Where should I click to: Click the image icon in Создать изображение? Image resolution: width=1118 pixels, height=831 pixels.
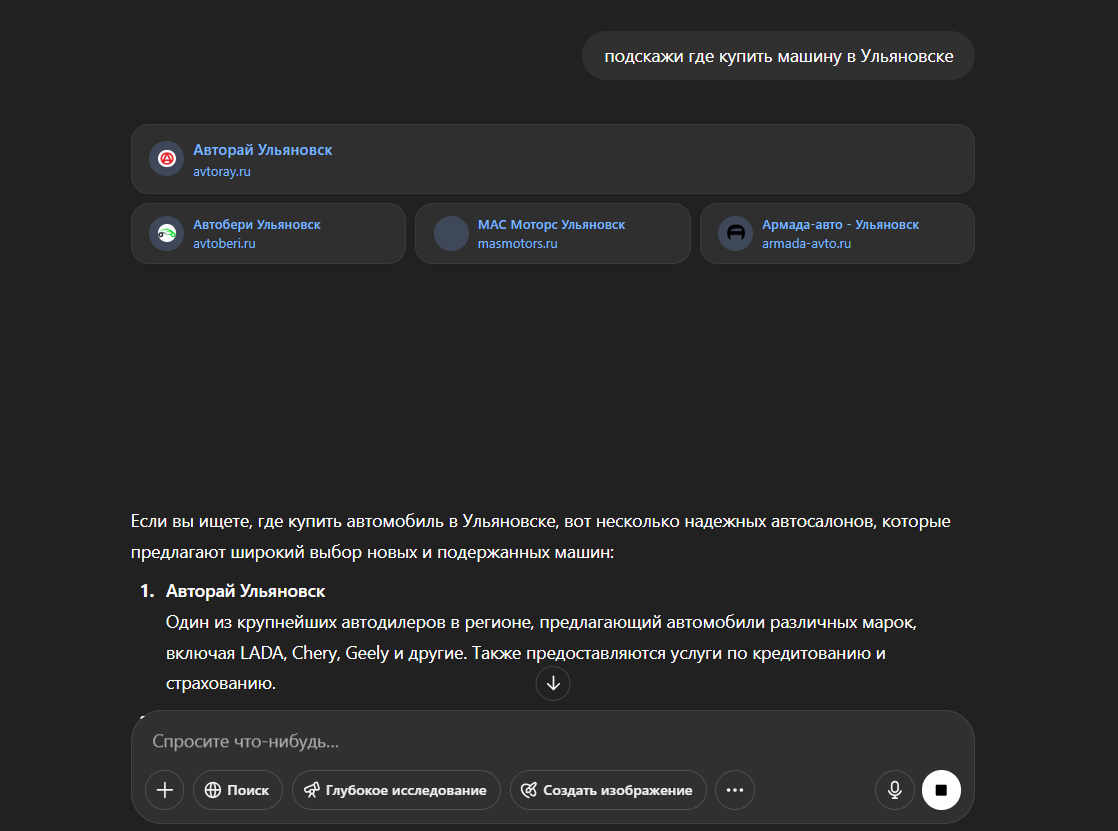pos(529,790)
